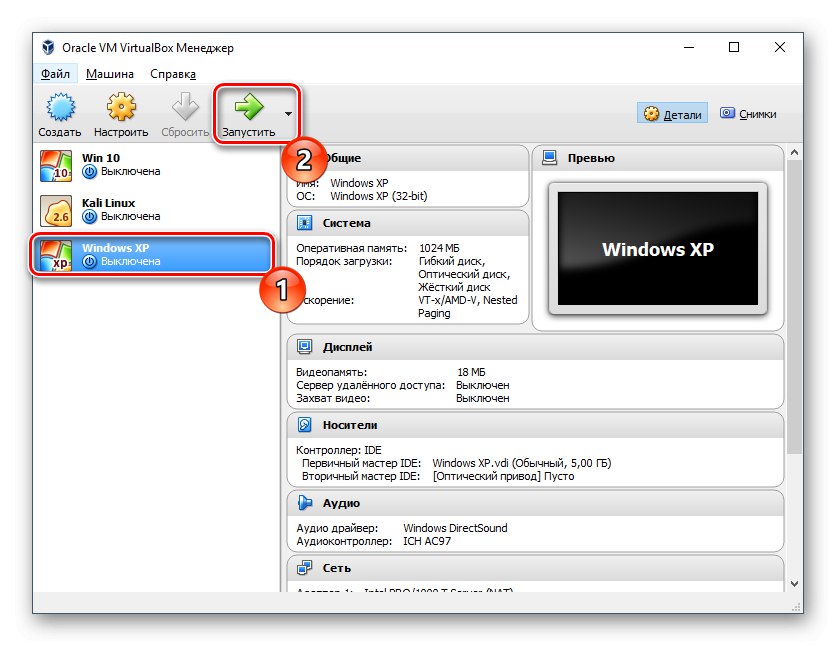Open the Машина menu
The height and width of the screenshot is (646, 836).
[110, 74]
